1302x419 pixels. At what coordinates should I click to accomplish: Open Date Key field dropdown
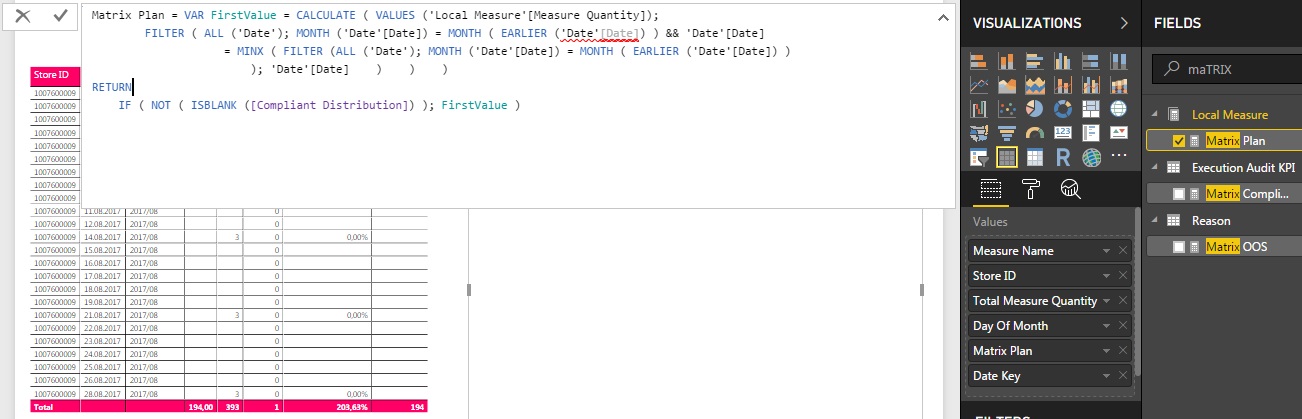click(1106, 376)
